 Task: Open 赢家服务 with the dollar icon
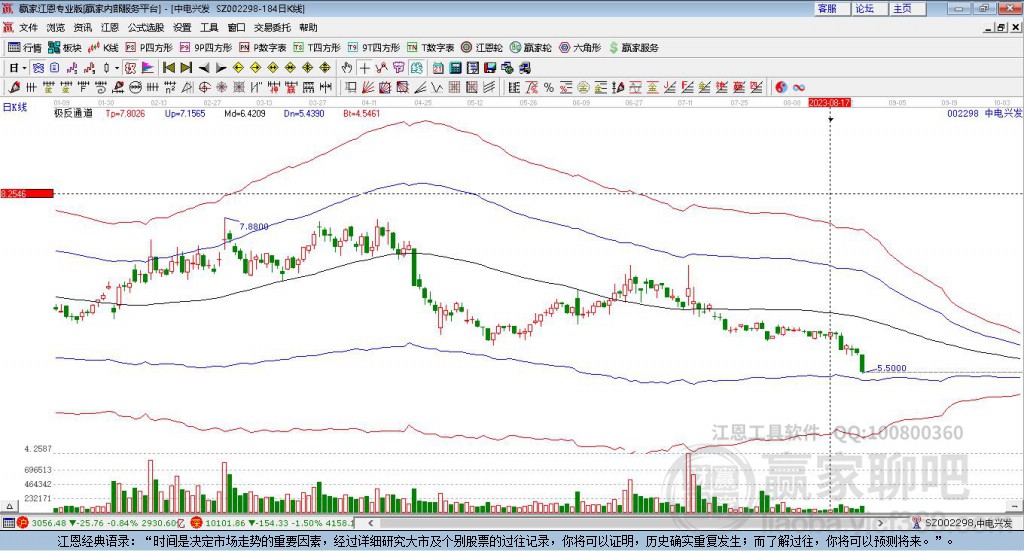pyautogui.click(x=633, y=48)
